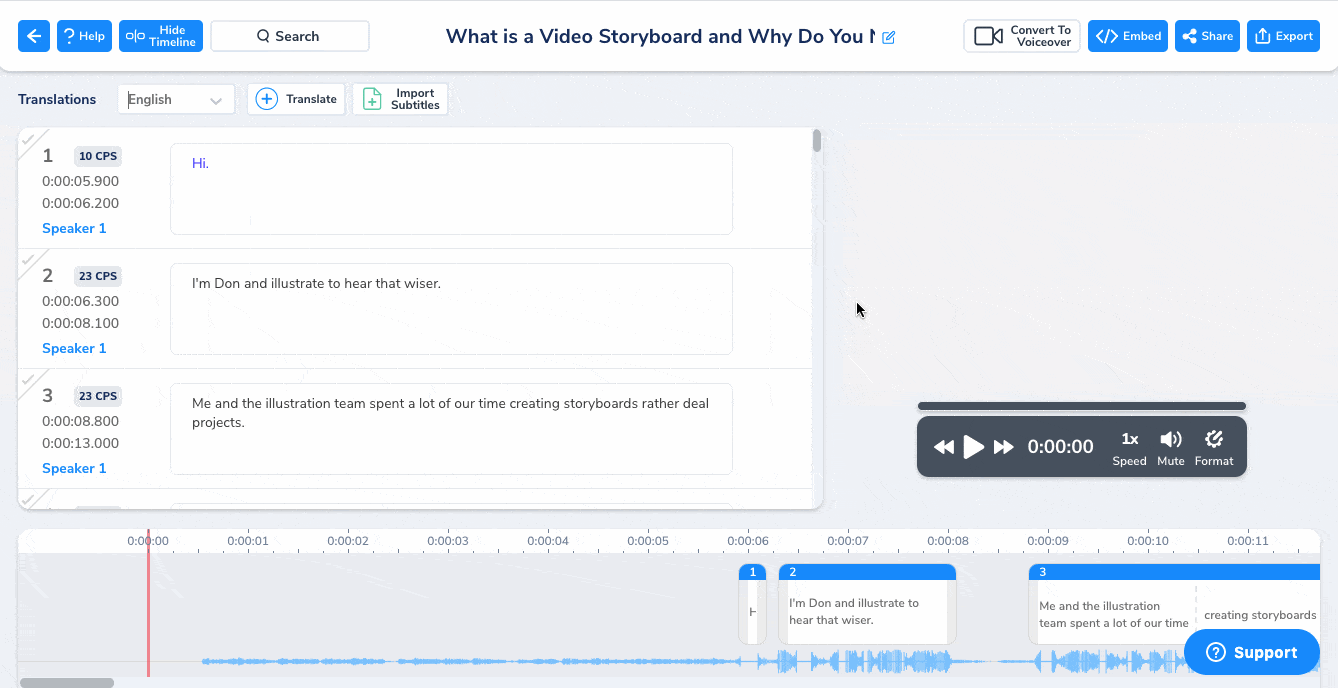Click the timeline horizontal scrollbar
The image size is (1338, 688).
67,683
